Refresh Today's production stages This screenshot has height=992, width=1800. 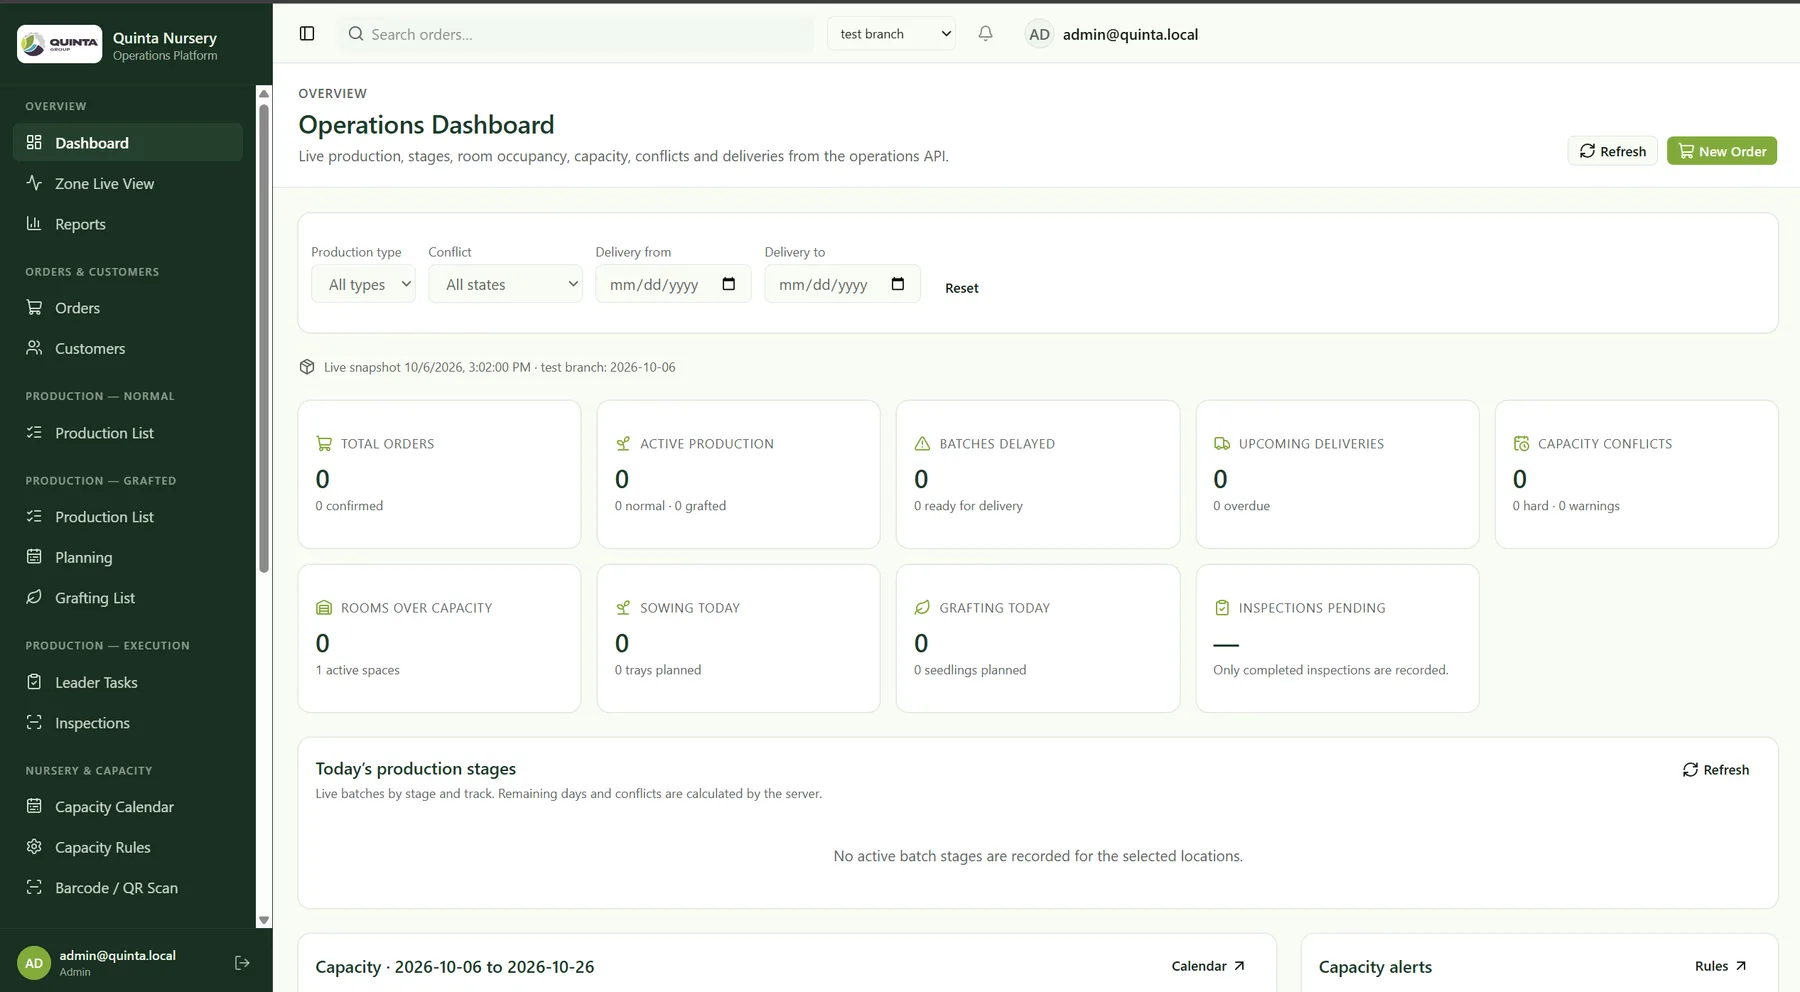[1715, 770]
